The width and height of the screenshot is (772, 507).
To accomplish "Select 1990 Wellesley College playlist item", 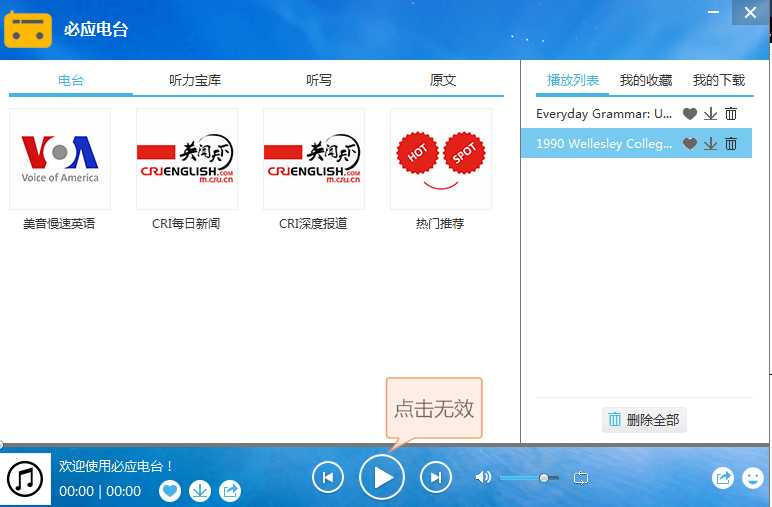I will (x=604, y=143).
